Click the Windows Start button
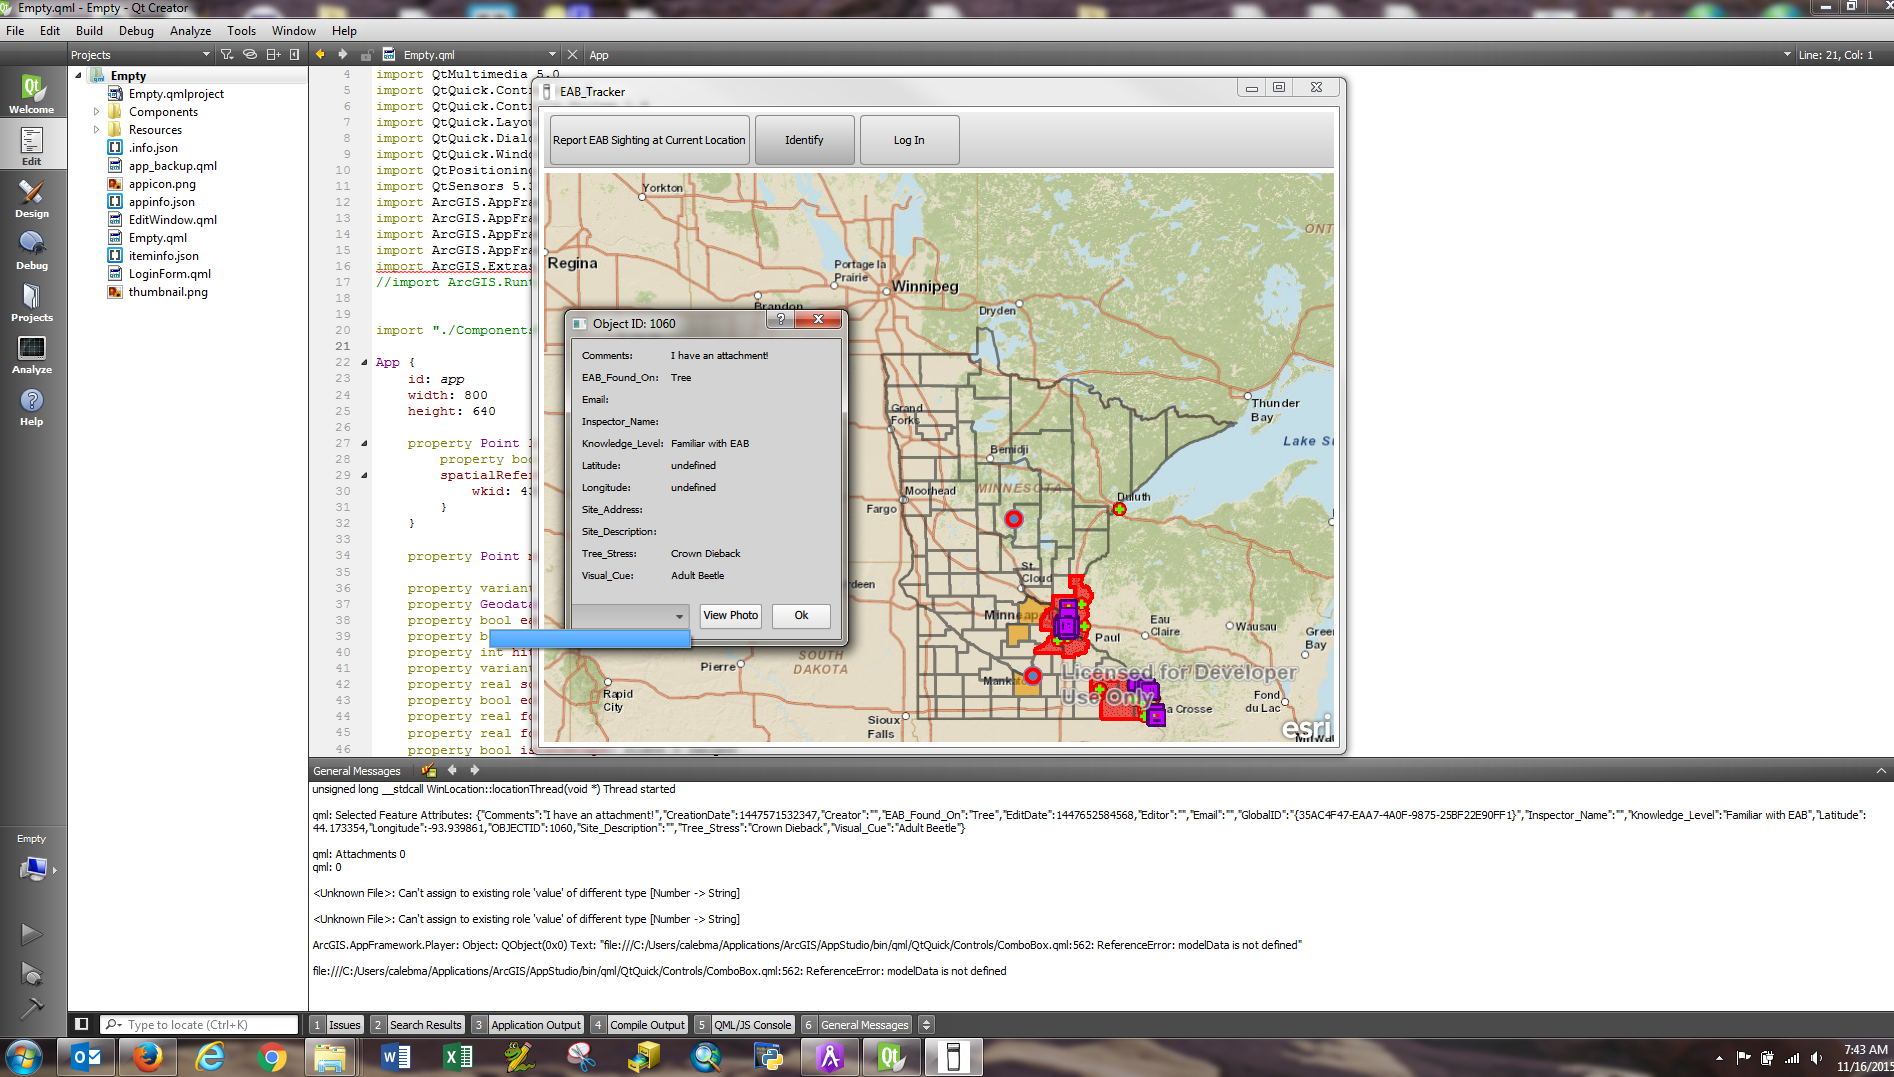Viewport: 1894px width, 1077px height. [24, 1057]
